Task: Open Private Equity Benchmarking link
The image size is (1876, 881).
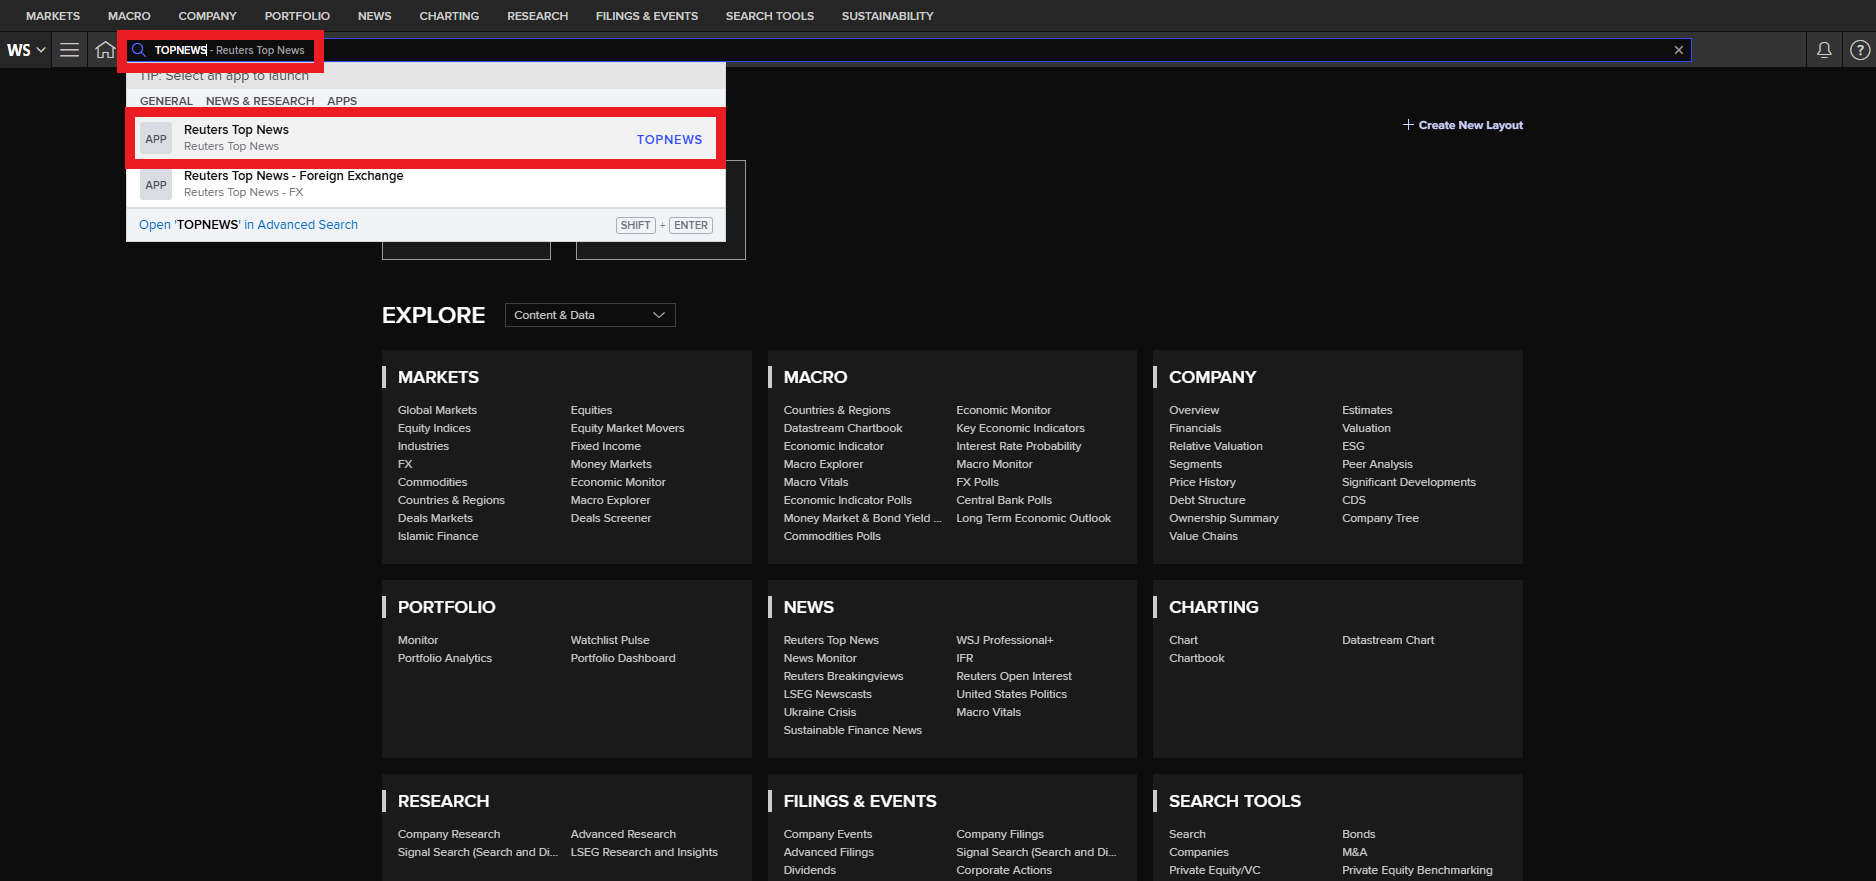Action: [1417, 870]
